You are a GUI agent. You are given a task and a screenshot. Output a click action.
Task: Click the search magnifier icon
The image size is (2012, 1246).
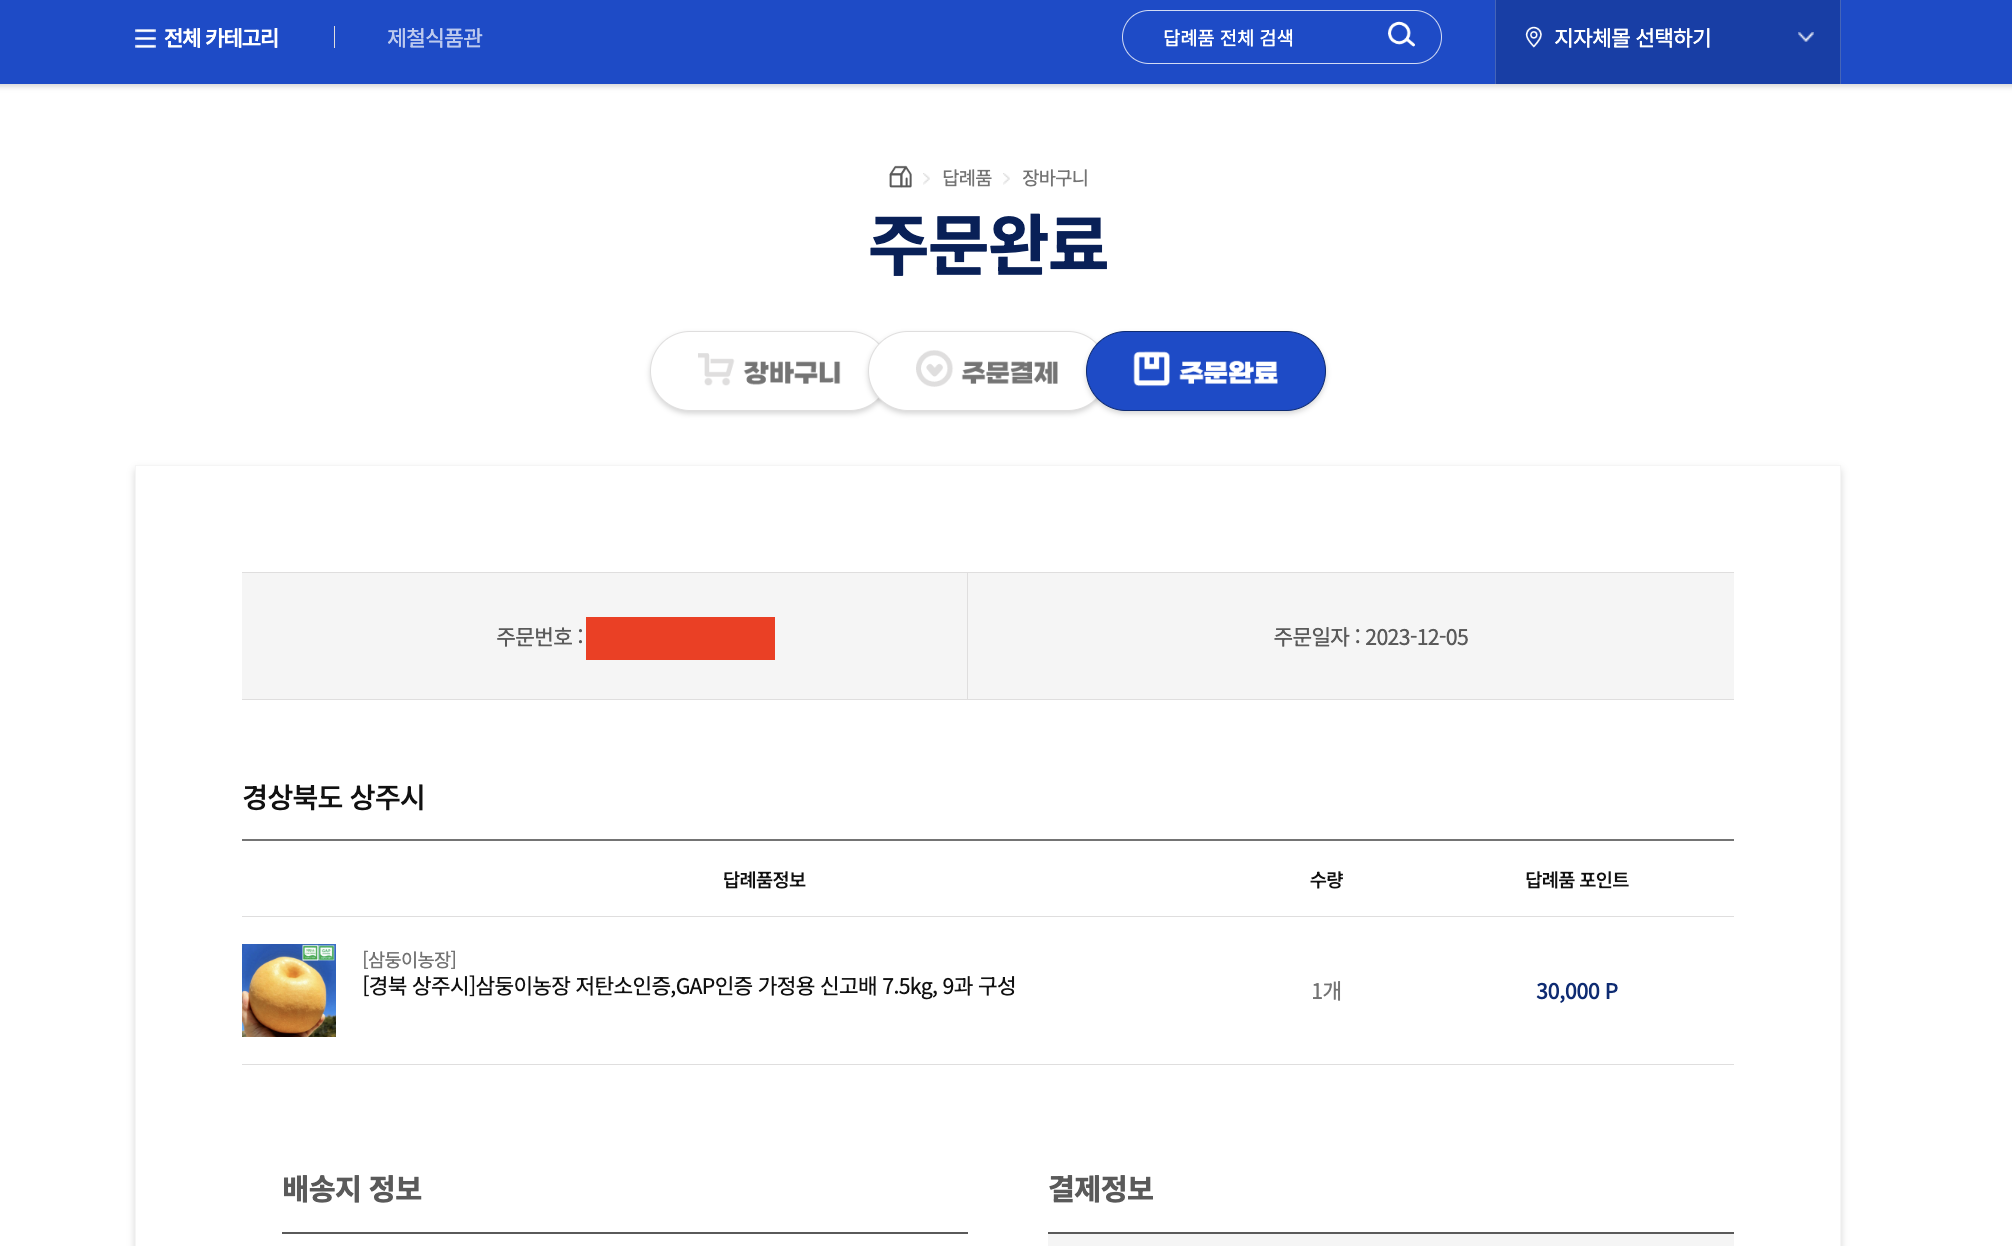tap(1401, 36)
